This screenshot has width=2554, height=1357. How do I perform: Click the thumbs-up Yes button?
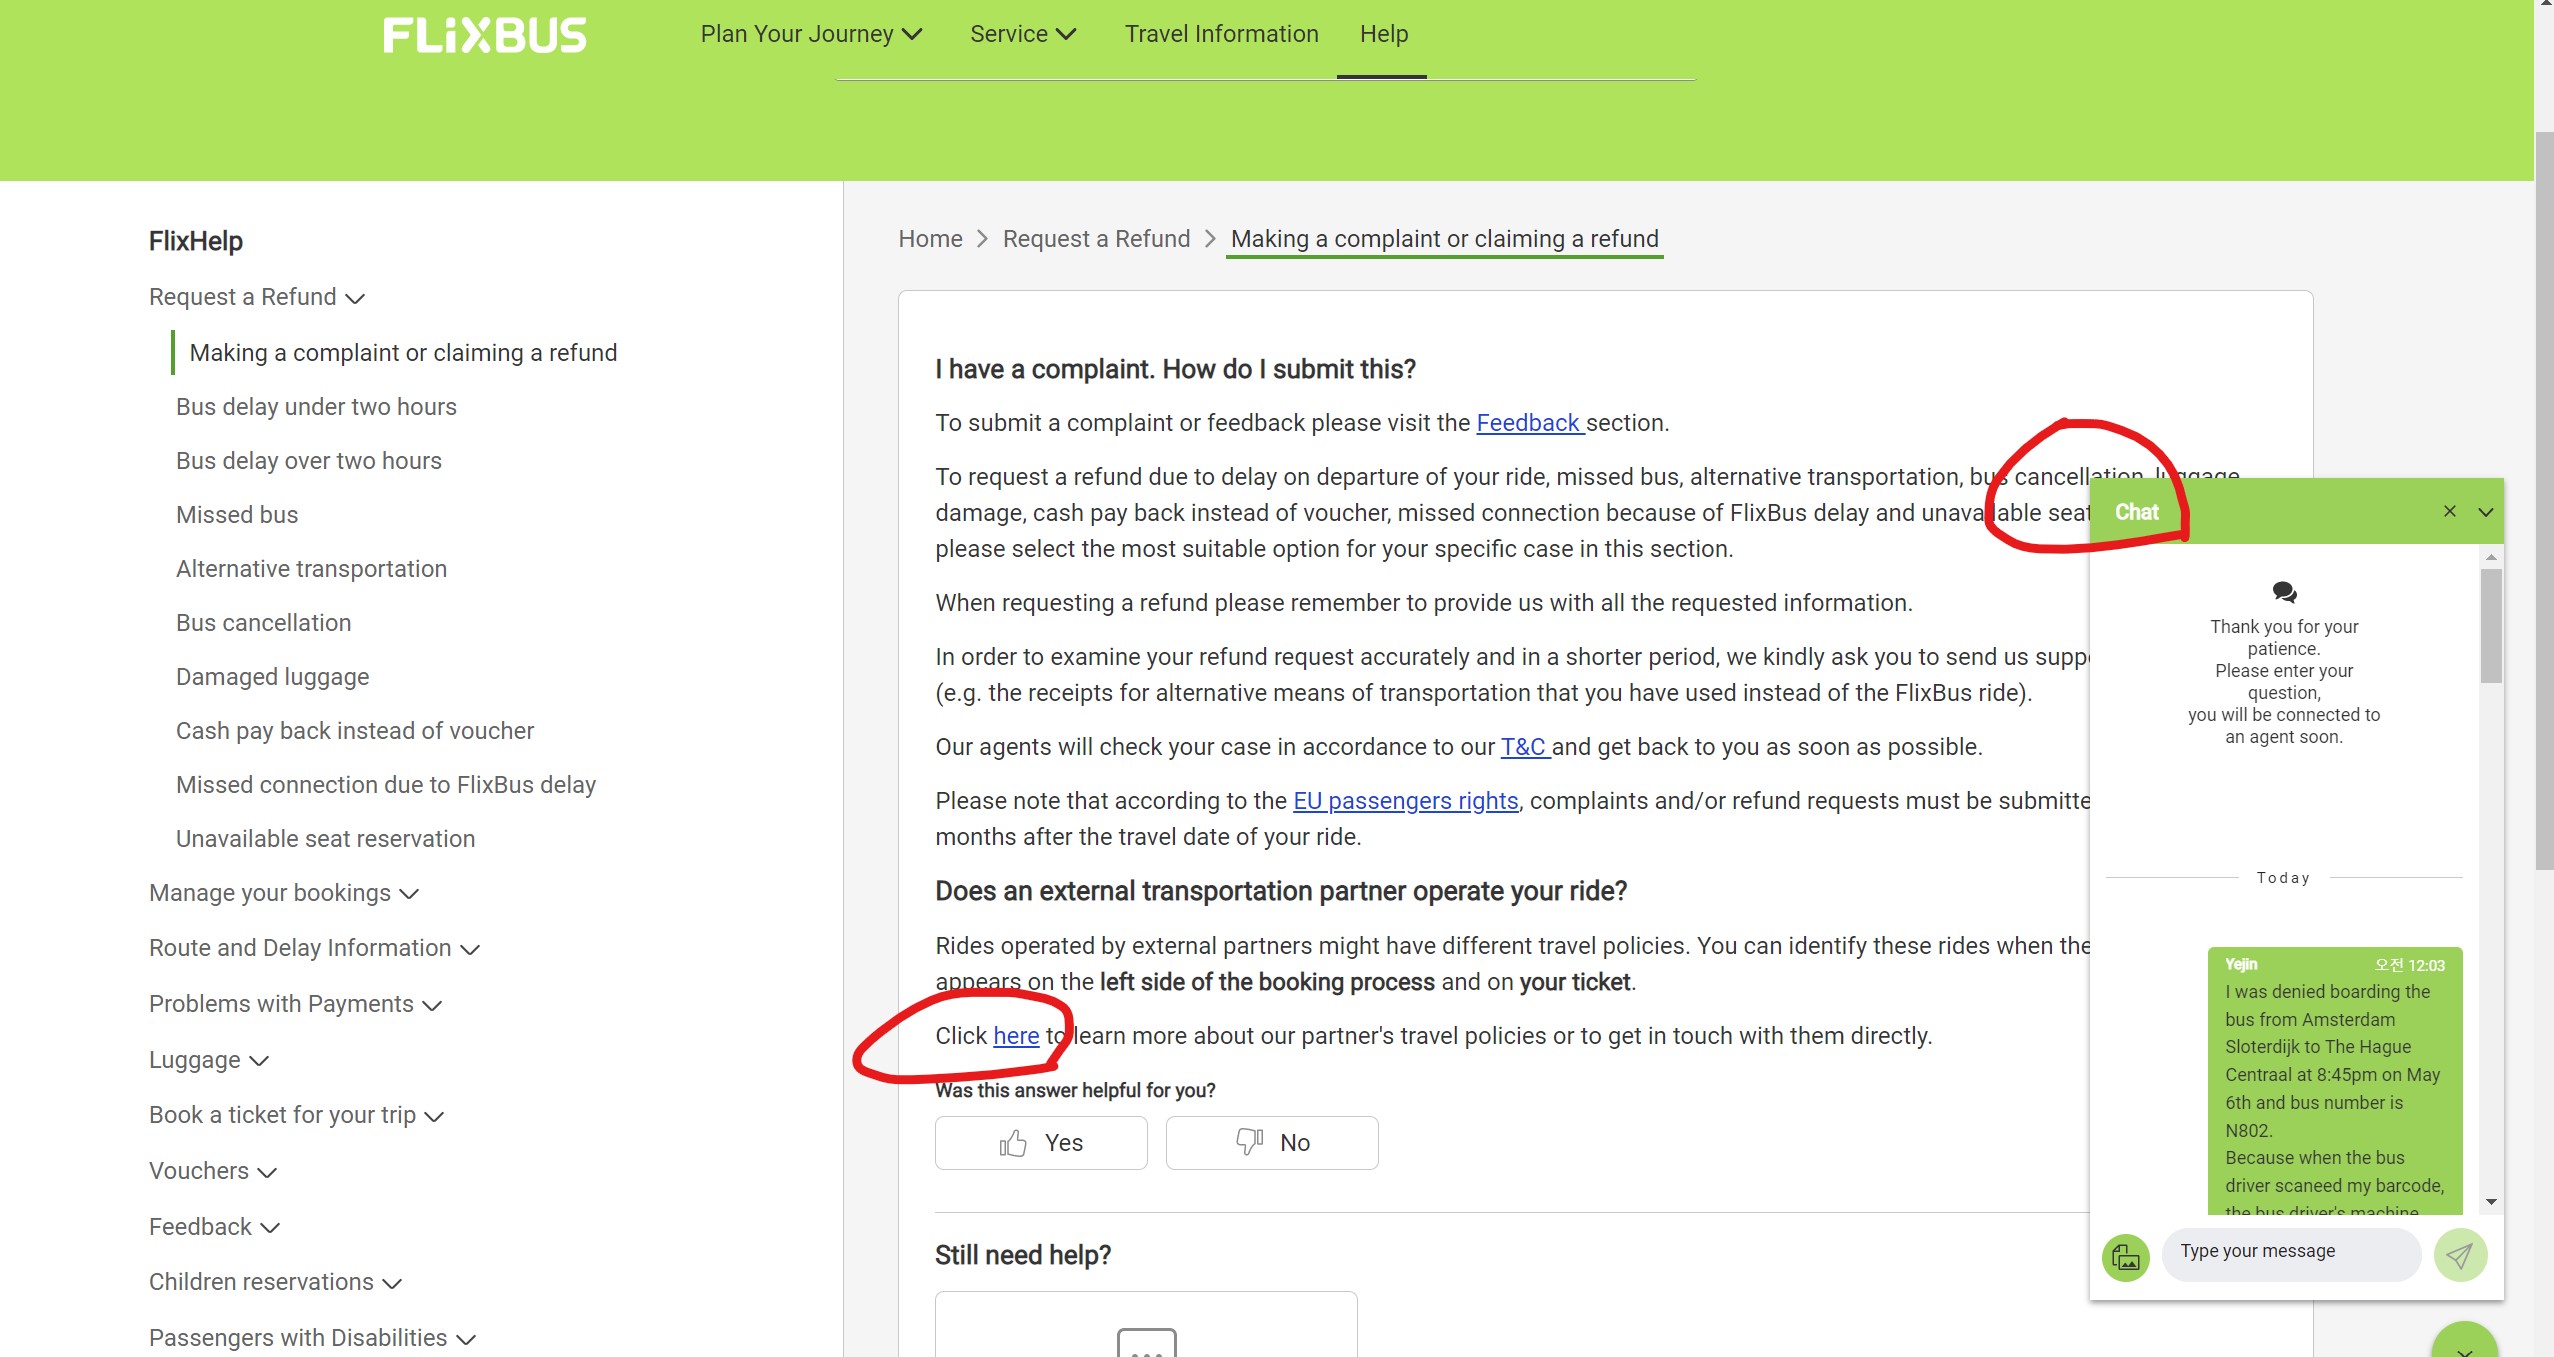point(1041,1143)
